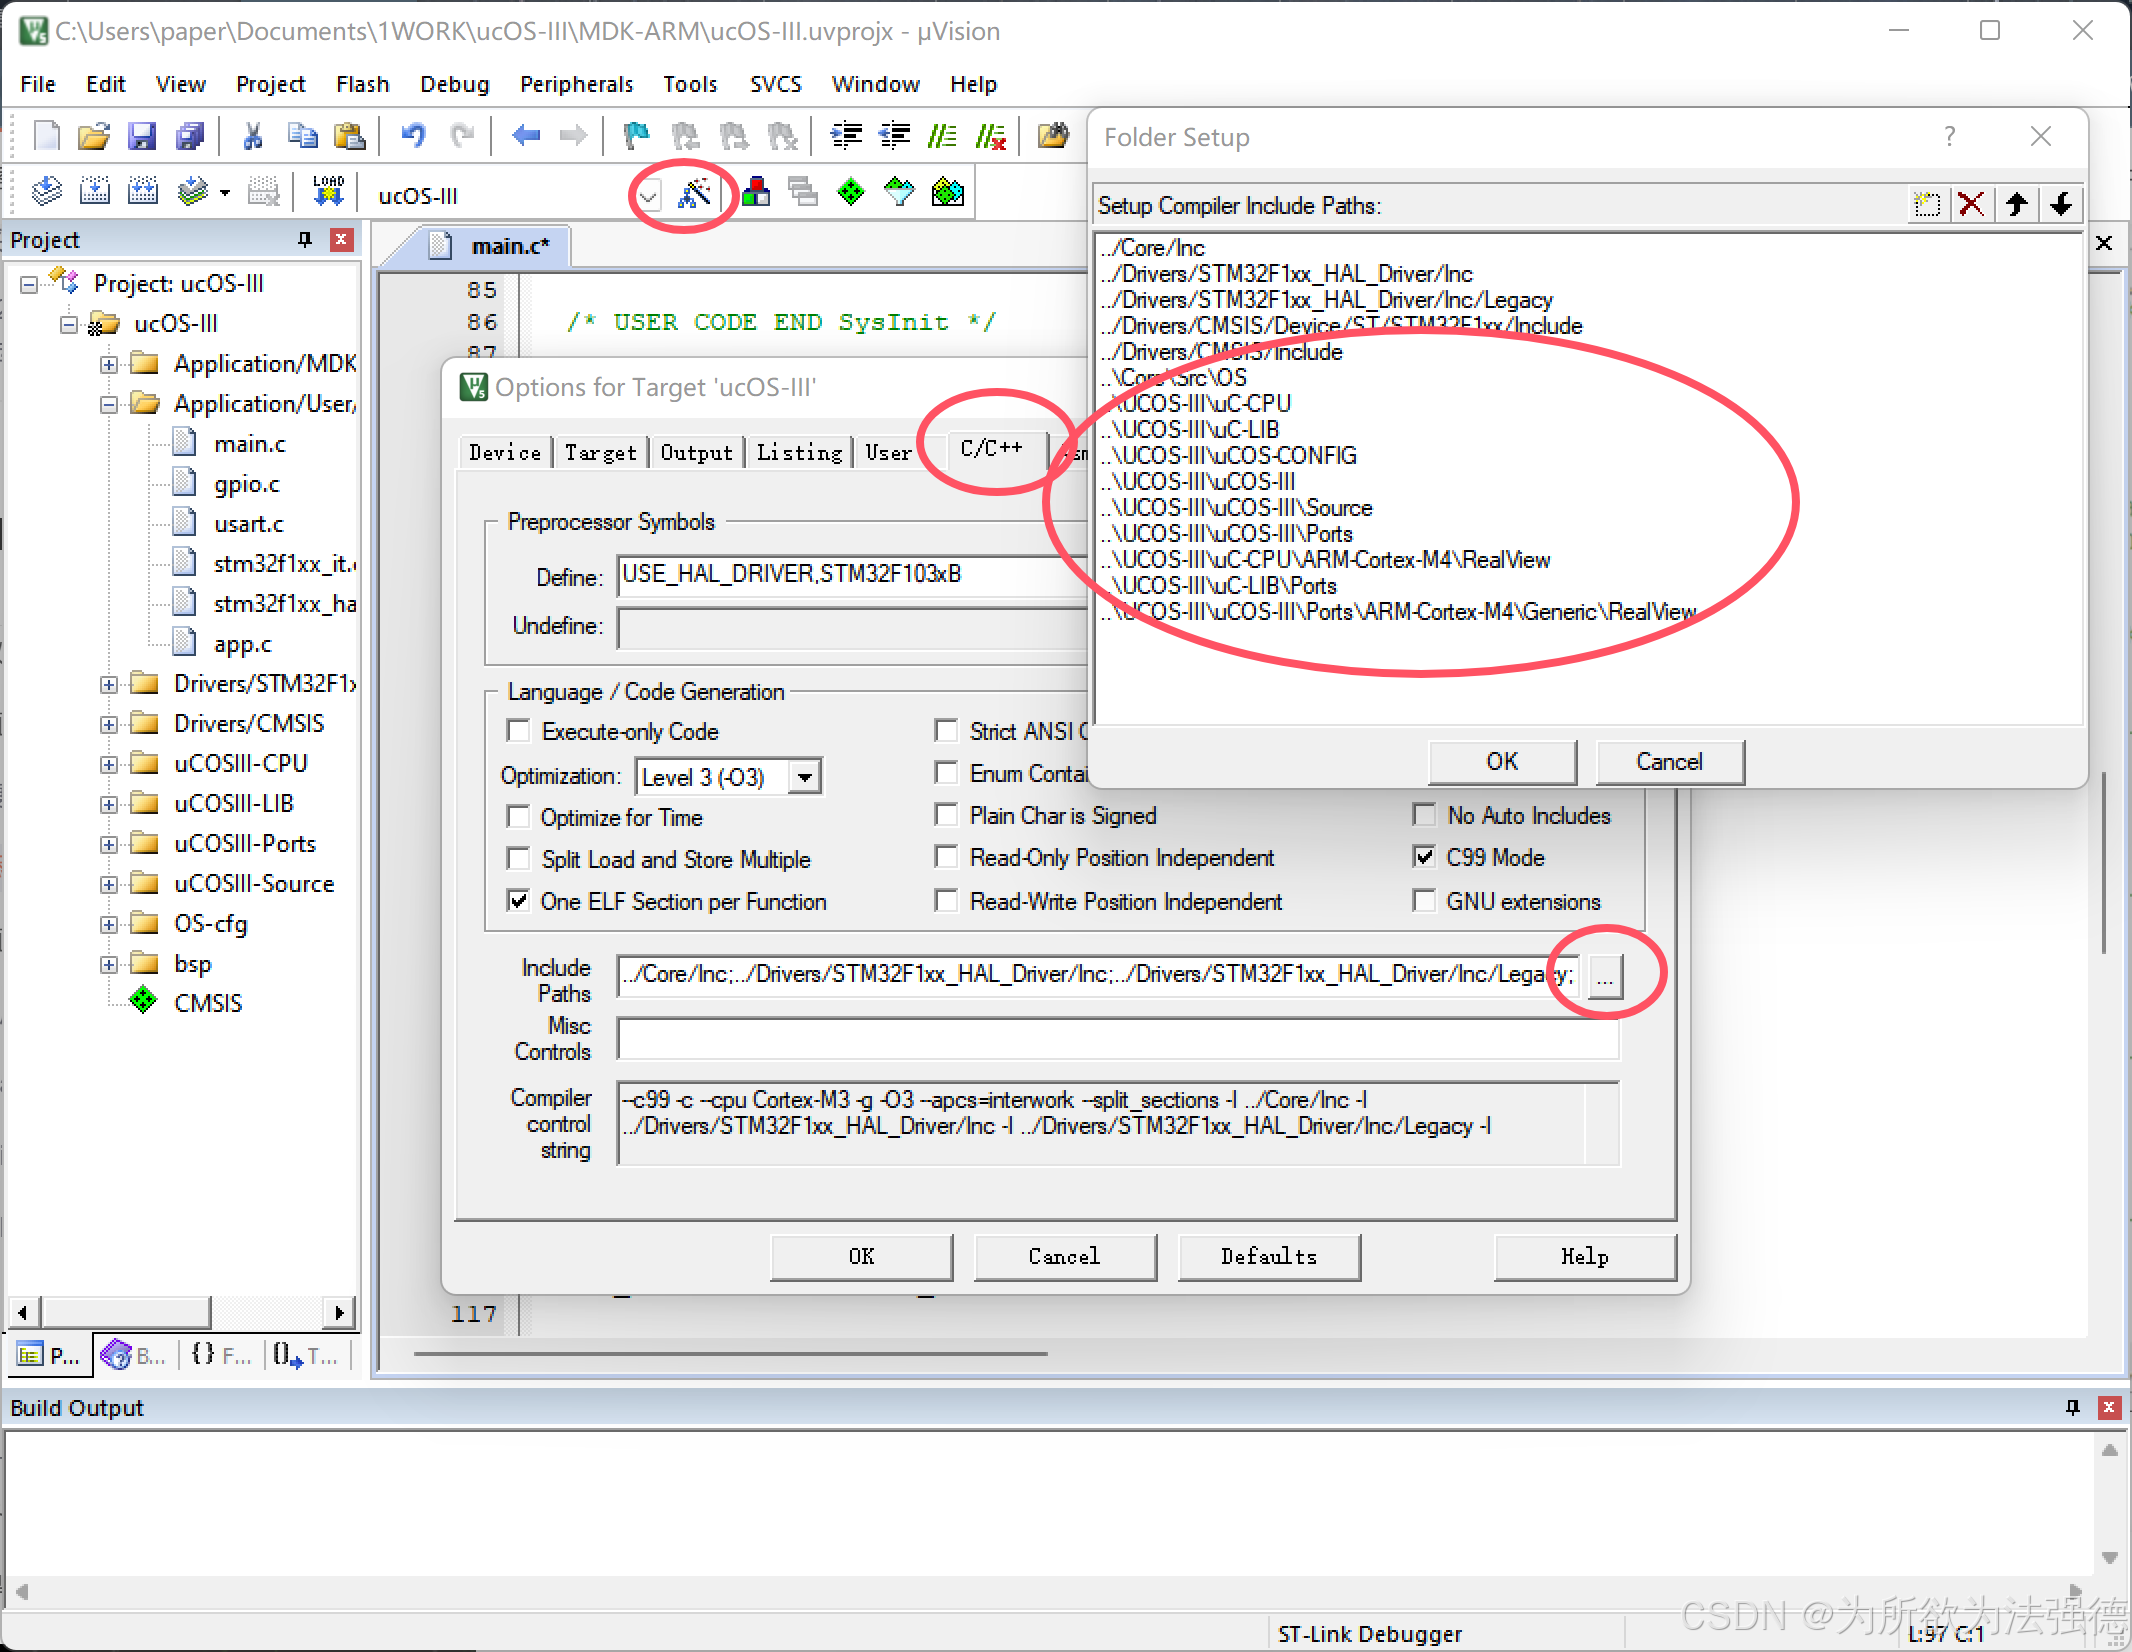Expand the uCOSIII-Source tree node
Screen dimensions: 2132x1652
pyautogui.click(x=110, y=883)
